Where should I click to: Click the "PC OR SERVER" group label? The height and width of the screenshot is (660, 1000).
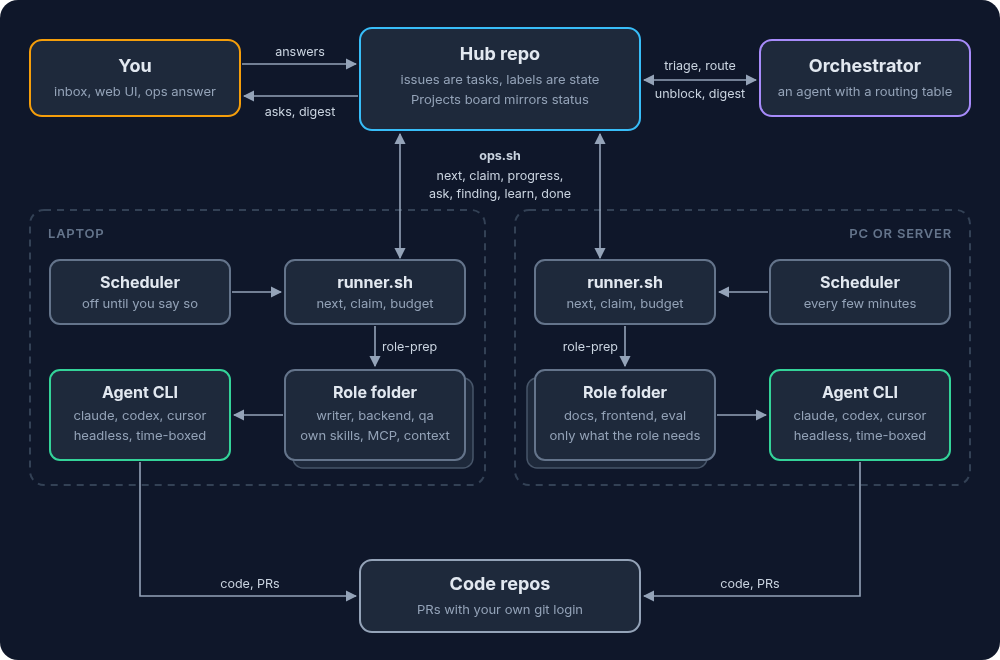pyautogui.click(x=901, y=233)
